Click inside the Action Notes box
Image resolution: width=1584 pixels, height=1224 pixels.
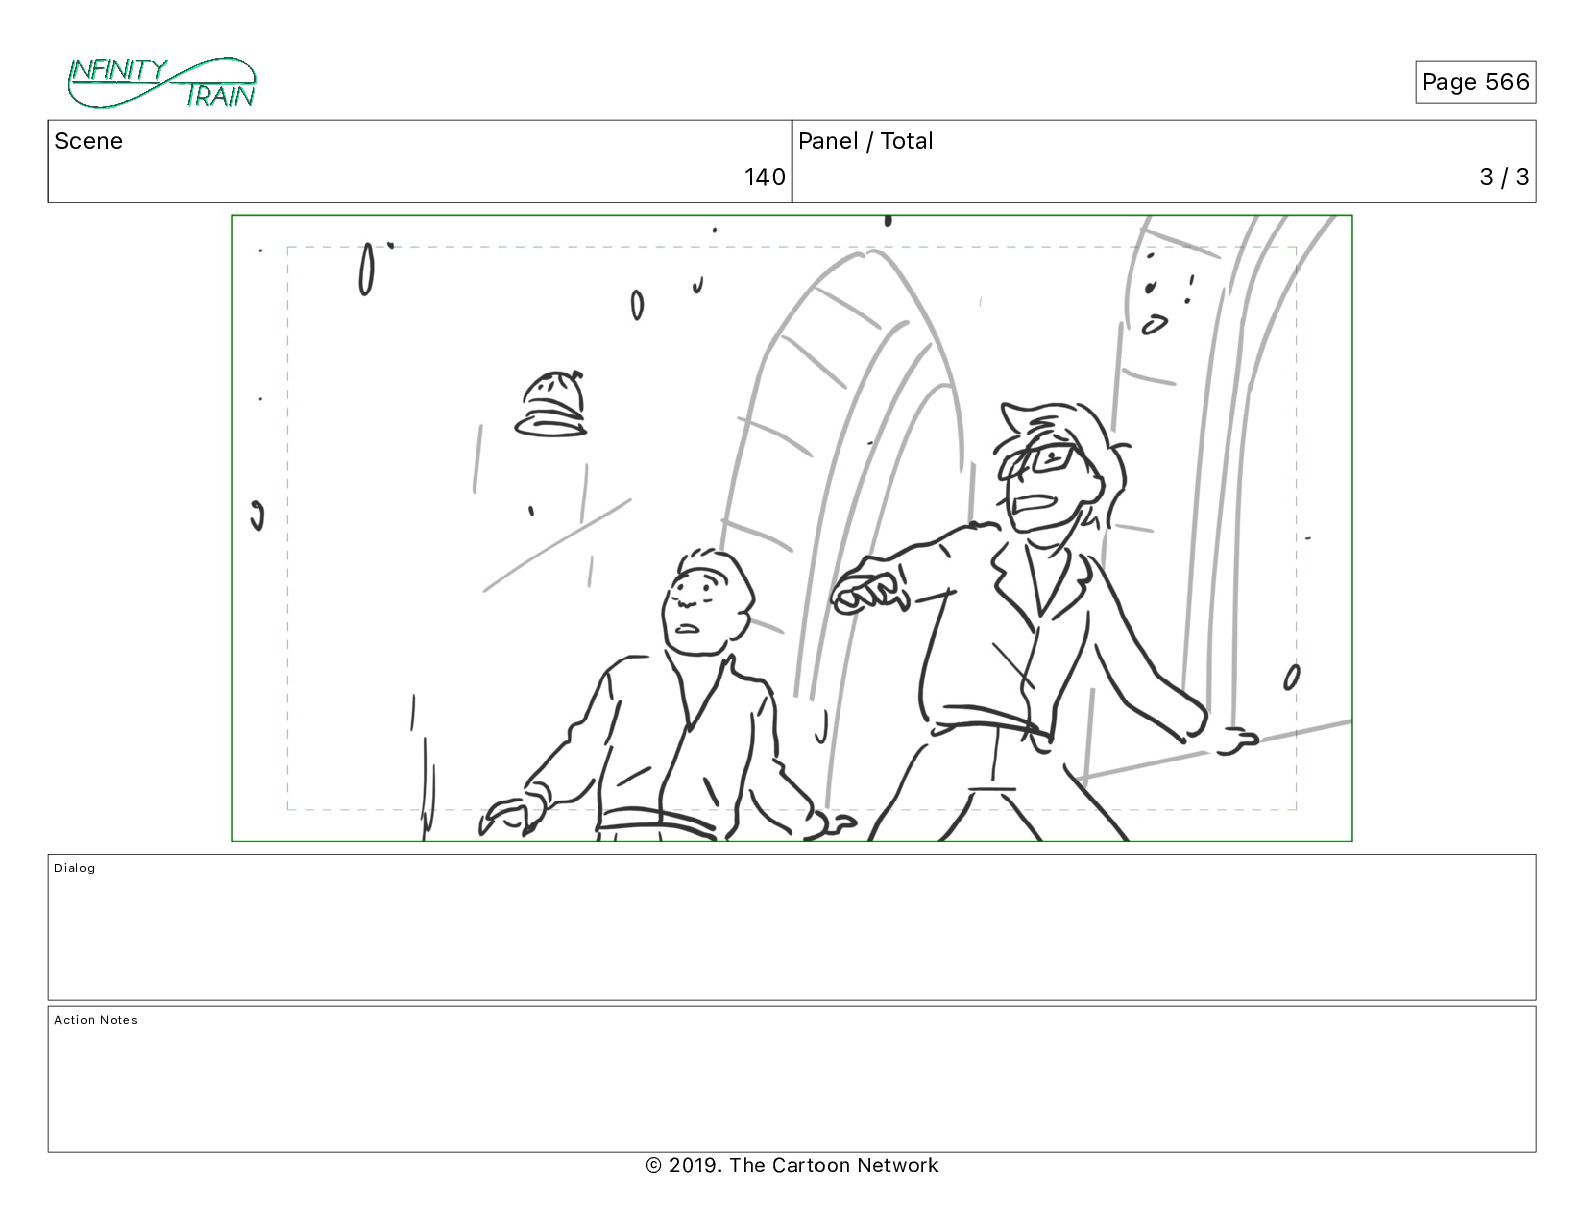pyautogui.click(x=792, y=1079)
